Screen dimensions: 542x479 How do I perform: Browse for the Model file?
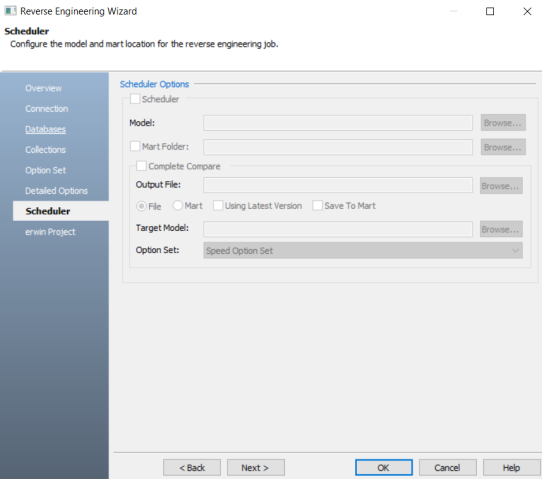pyautogui.click(x=503, y=123)
